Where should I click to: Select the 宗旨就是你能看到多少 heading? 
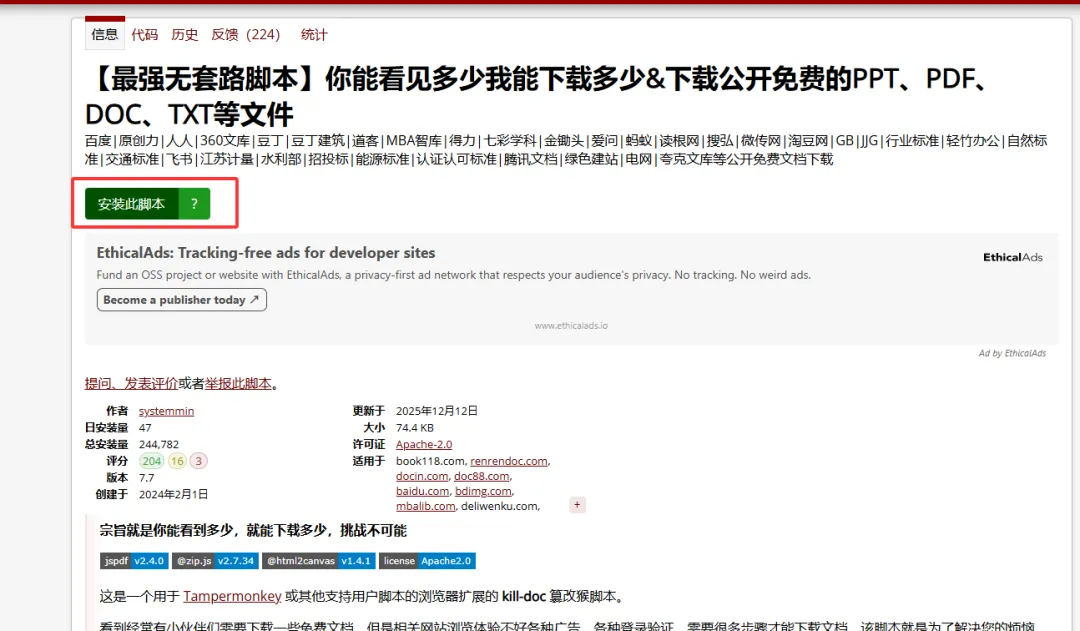[x=253, y=530]
